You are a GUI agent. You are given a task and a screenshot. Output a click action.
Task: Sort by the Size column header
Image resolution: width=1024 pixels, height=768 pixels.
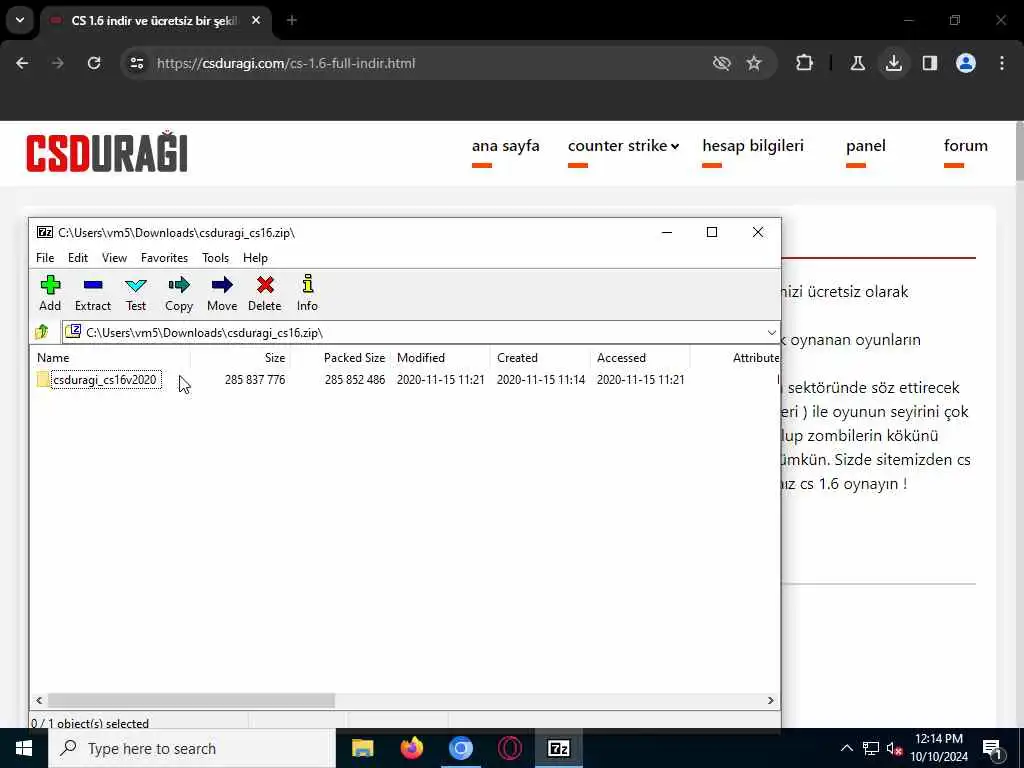coord(240,358)
